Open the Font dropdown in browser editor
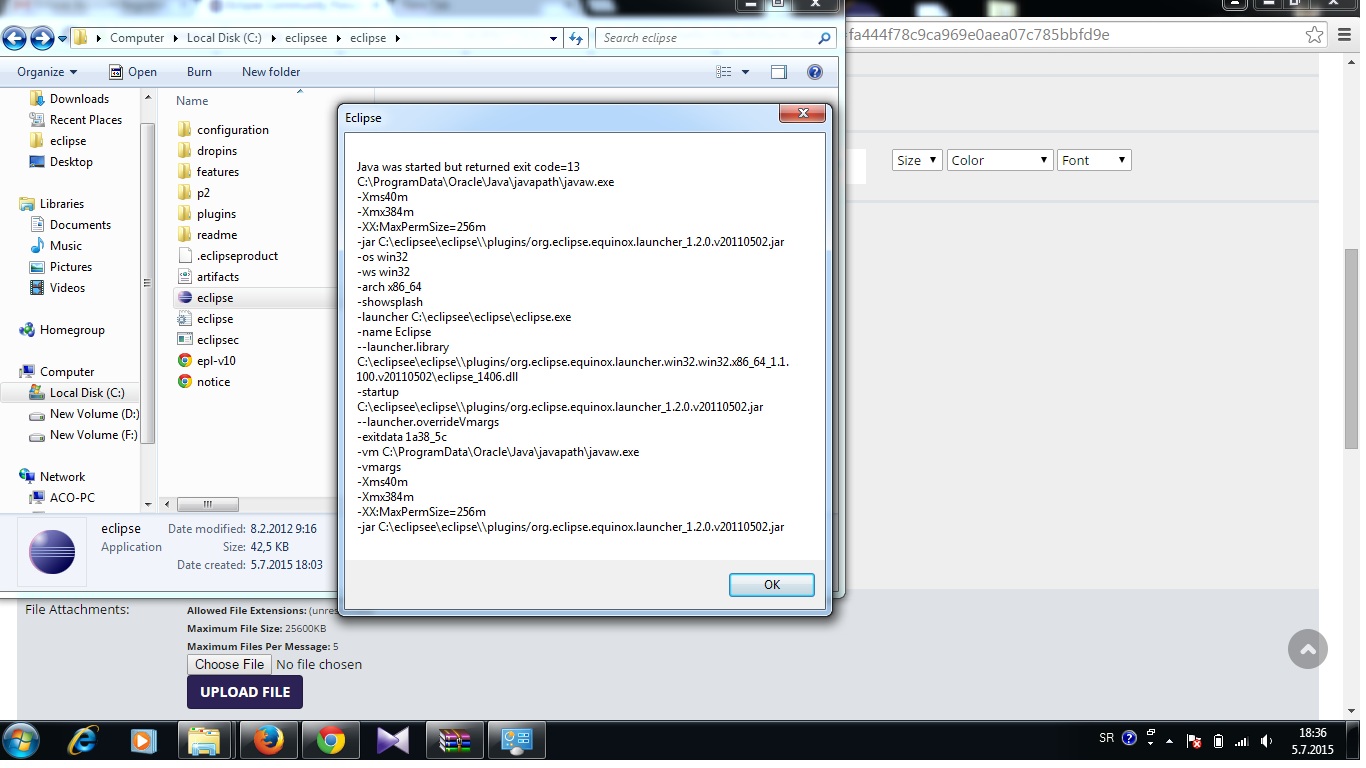 click(x=1094, y=160)
